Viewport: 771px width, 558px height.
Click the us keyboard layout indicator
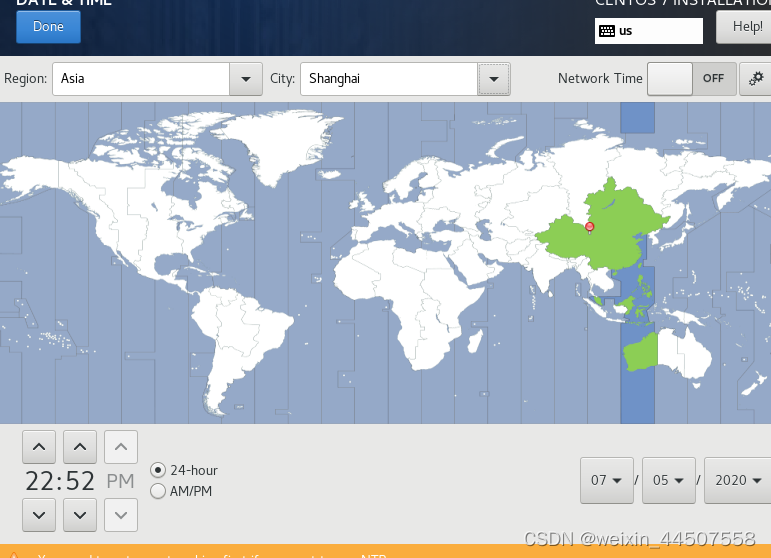tap(649, 31)
